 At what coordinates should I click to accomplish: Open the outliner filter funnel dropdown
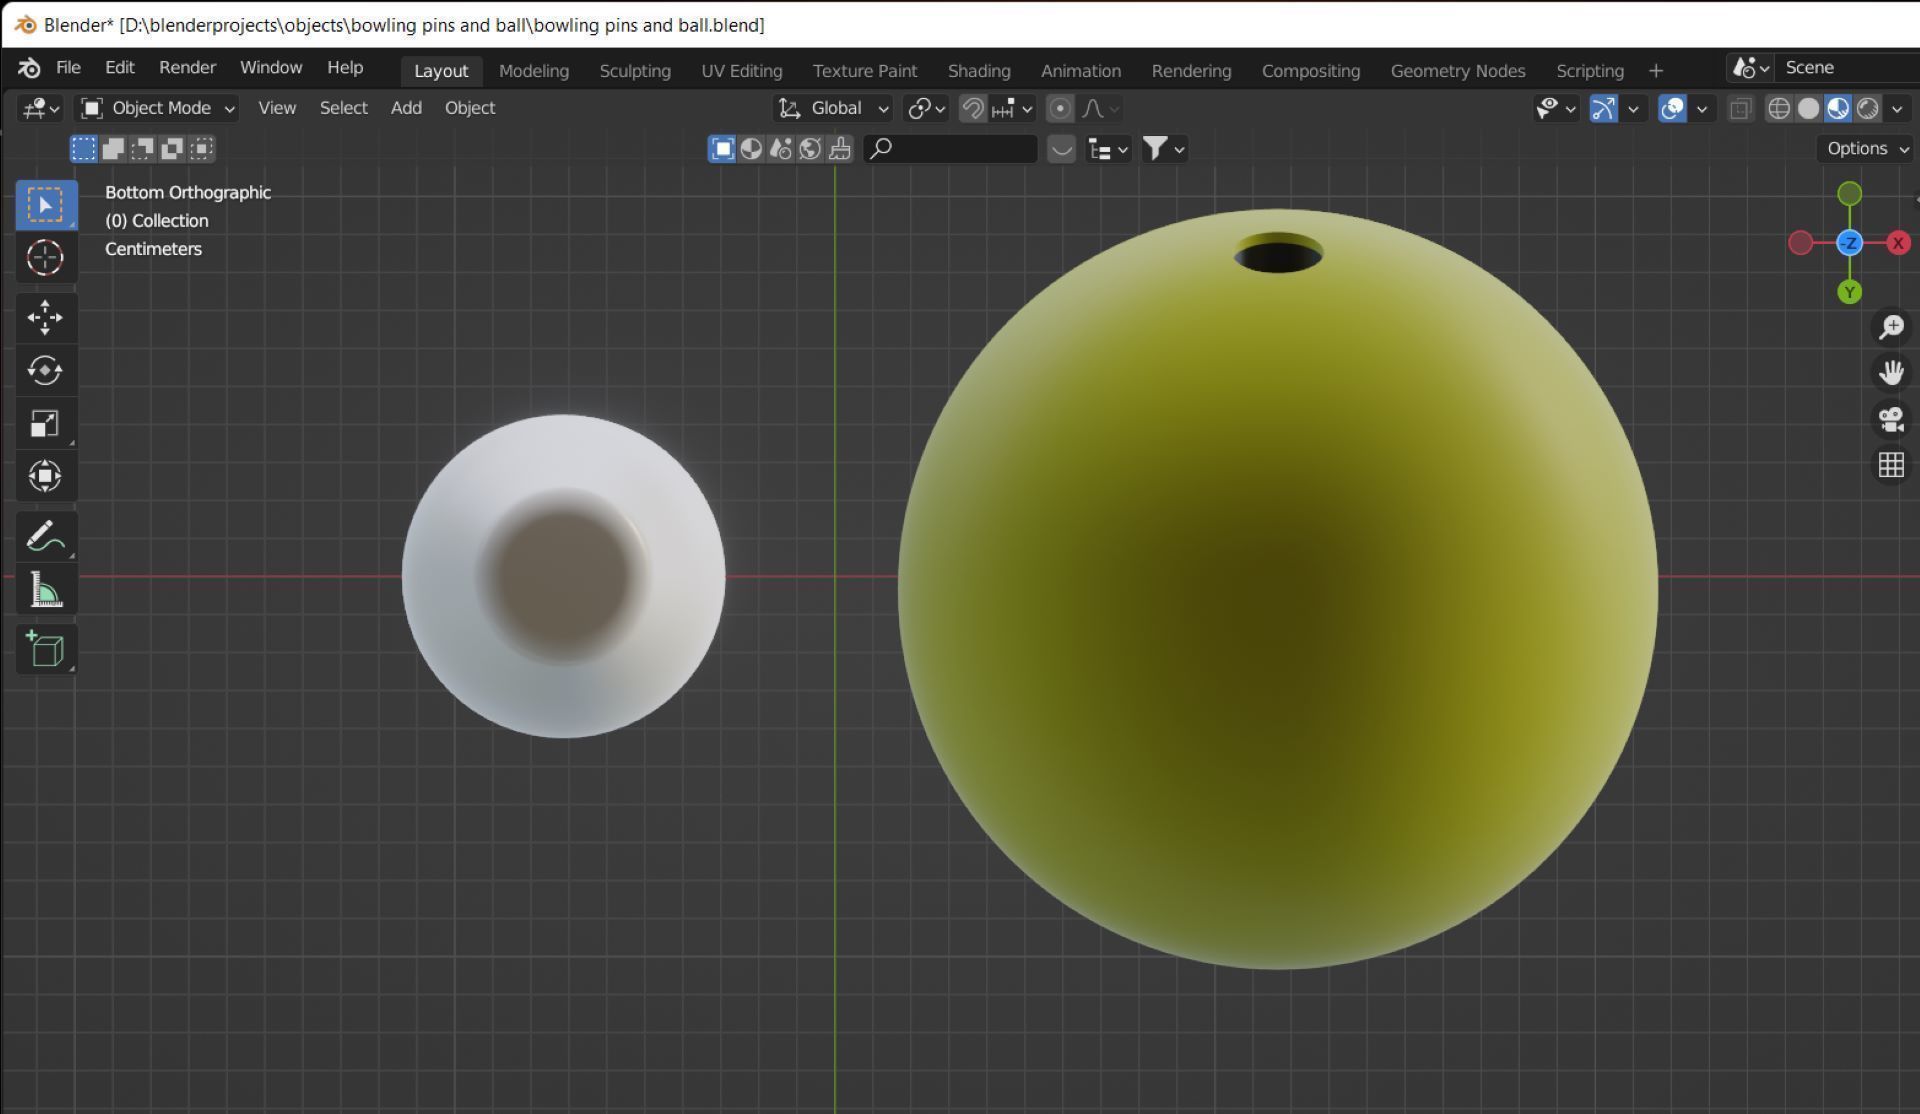[1164, 149]
